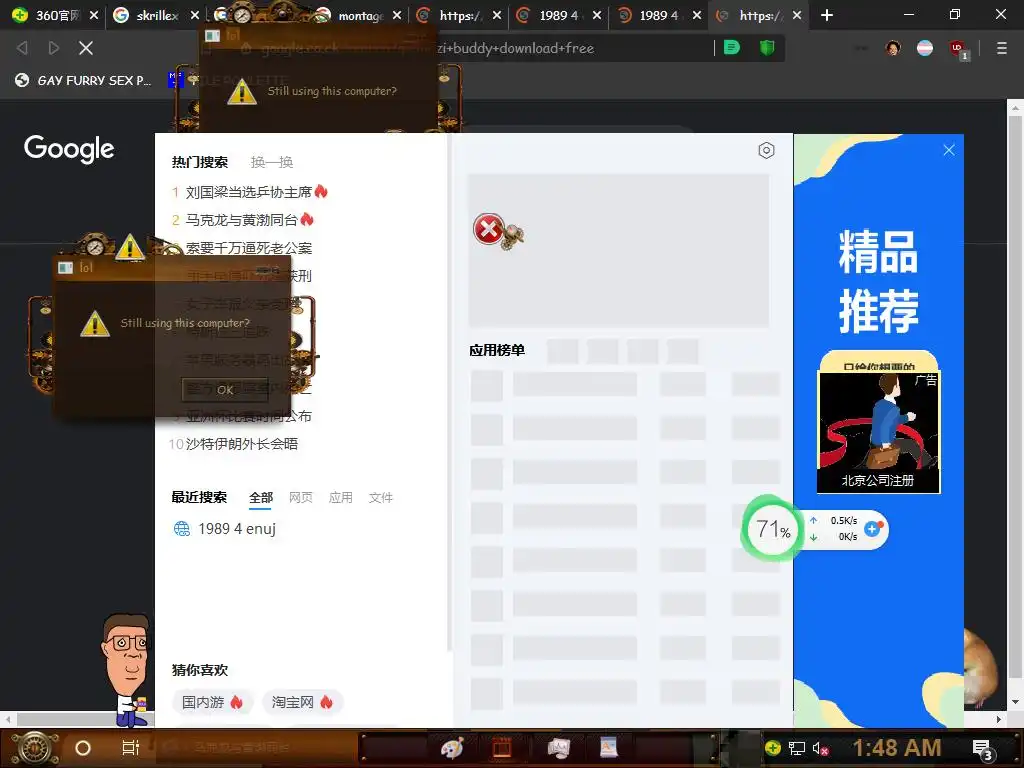
Task: Click the horizontal scrollbar right arrow
Action: tap(998, 720)
